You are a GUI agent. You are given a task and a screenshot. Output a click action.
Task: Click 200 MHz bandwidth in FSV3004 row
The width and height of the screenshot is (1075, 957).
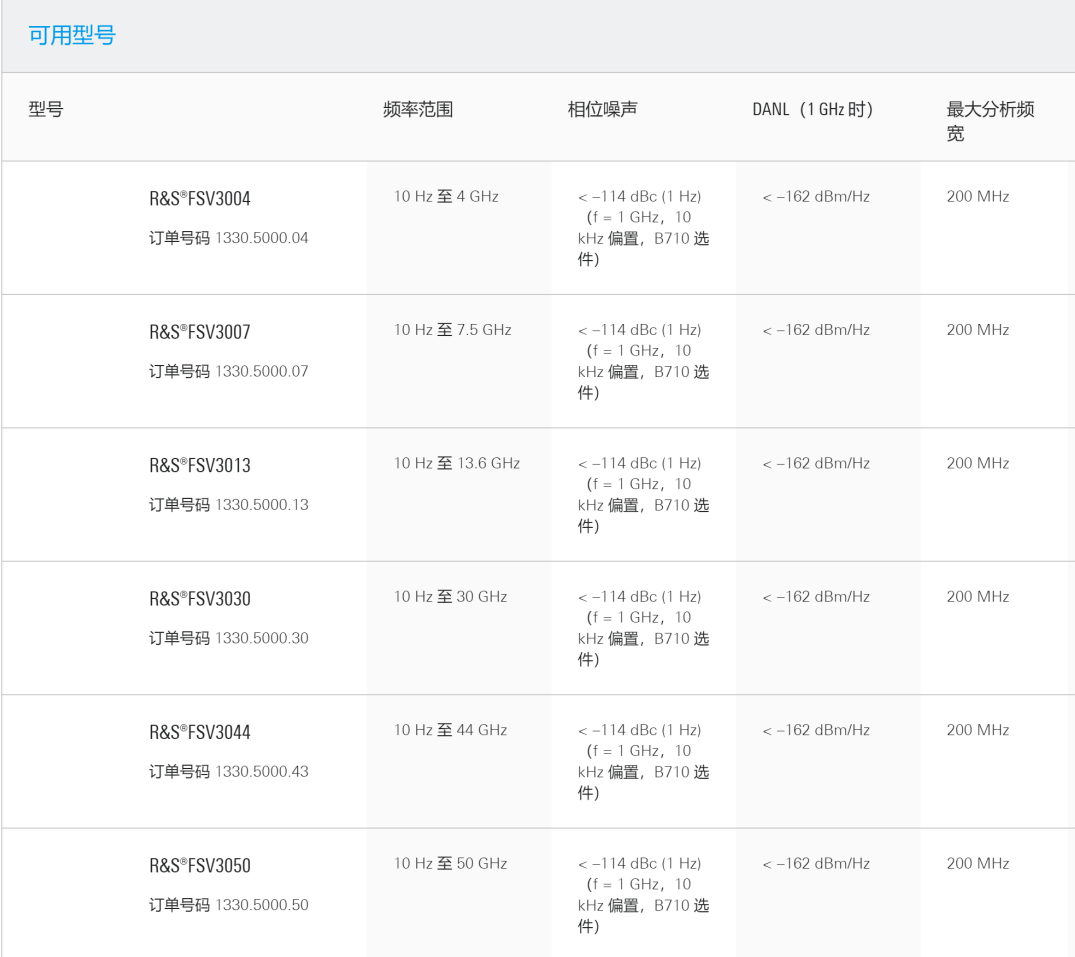pyautogui.click(x=978, y=197)
